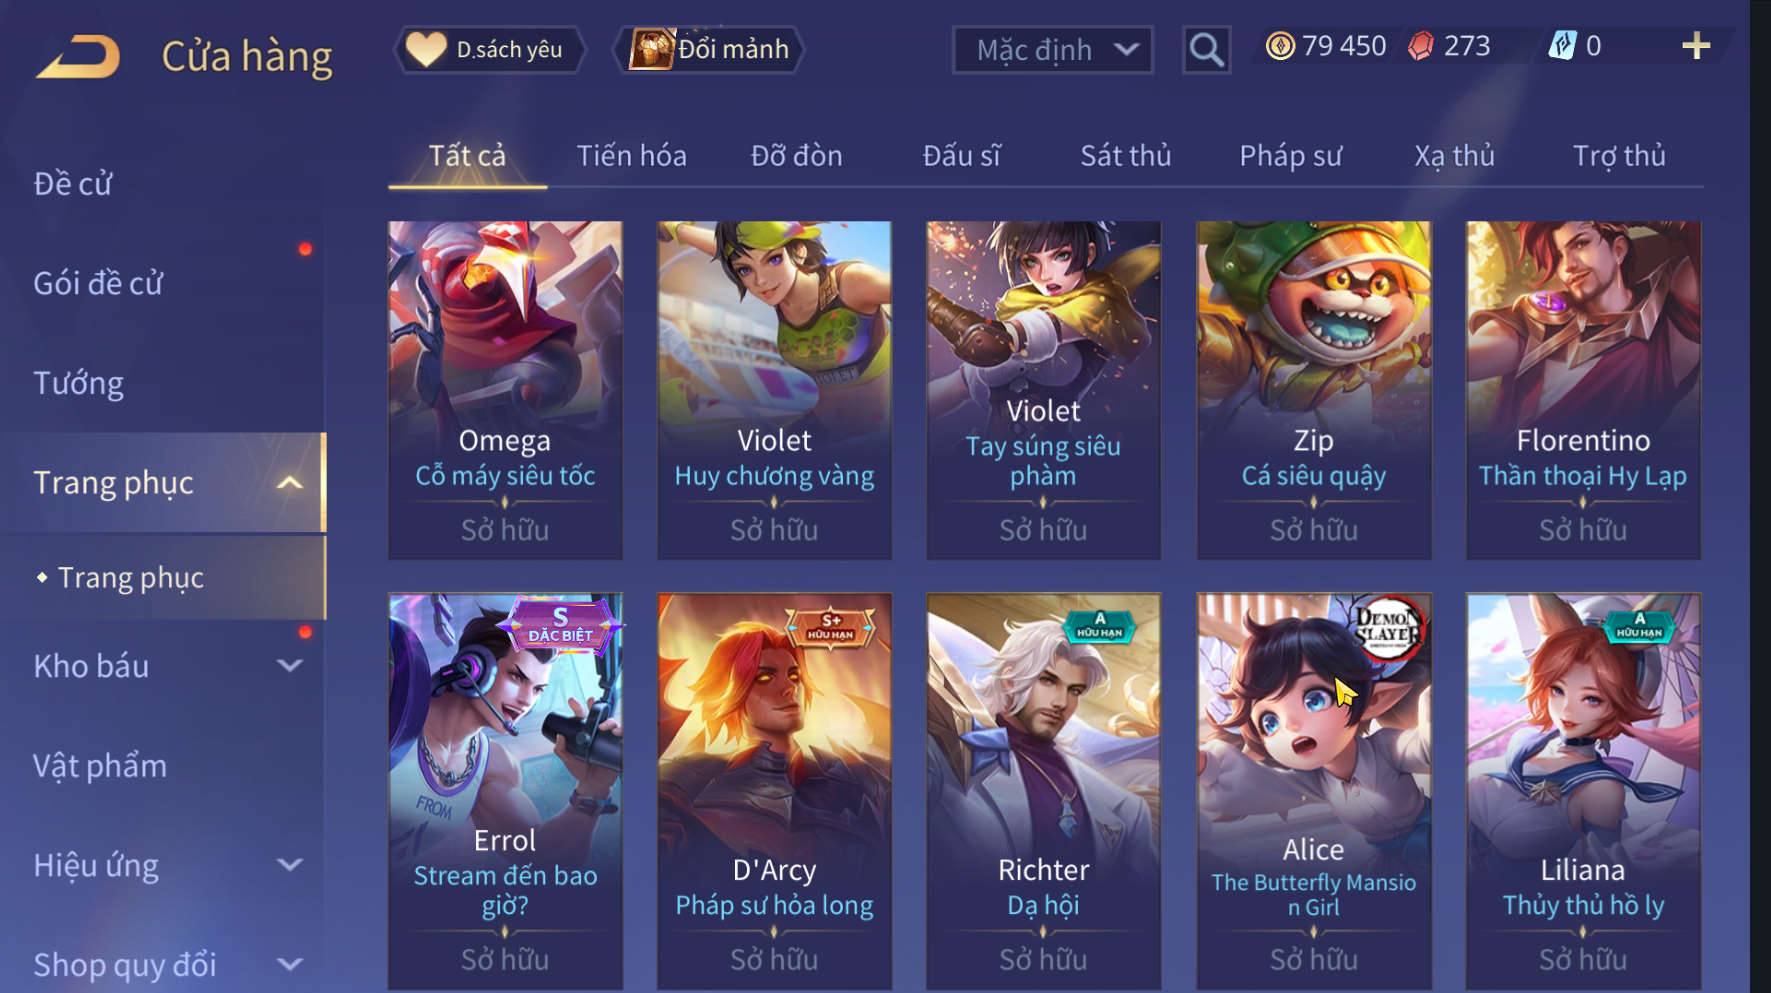Click the gold coin currency icon
This screenshot has width=1771, height=993.
[x=1280, y=46]
